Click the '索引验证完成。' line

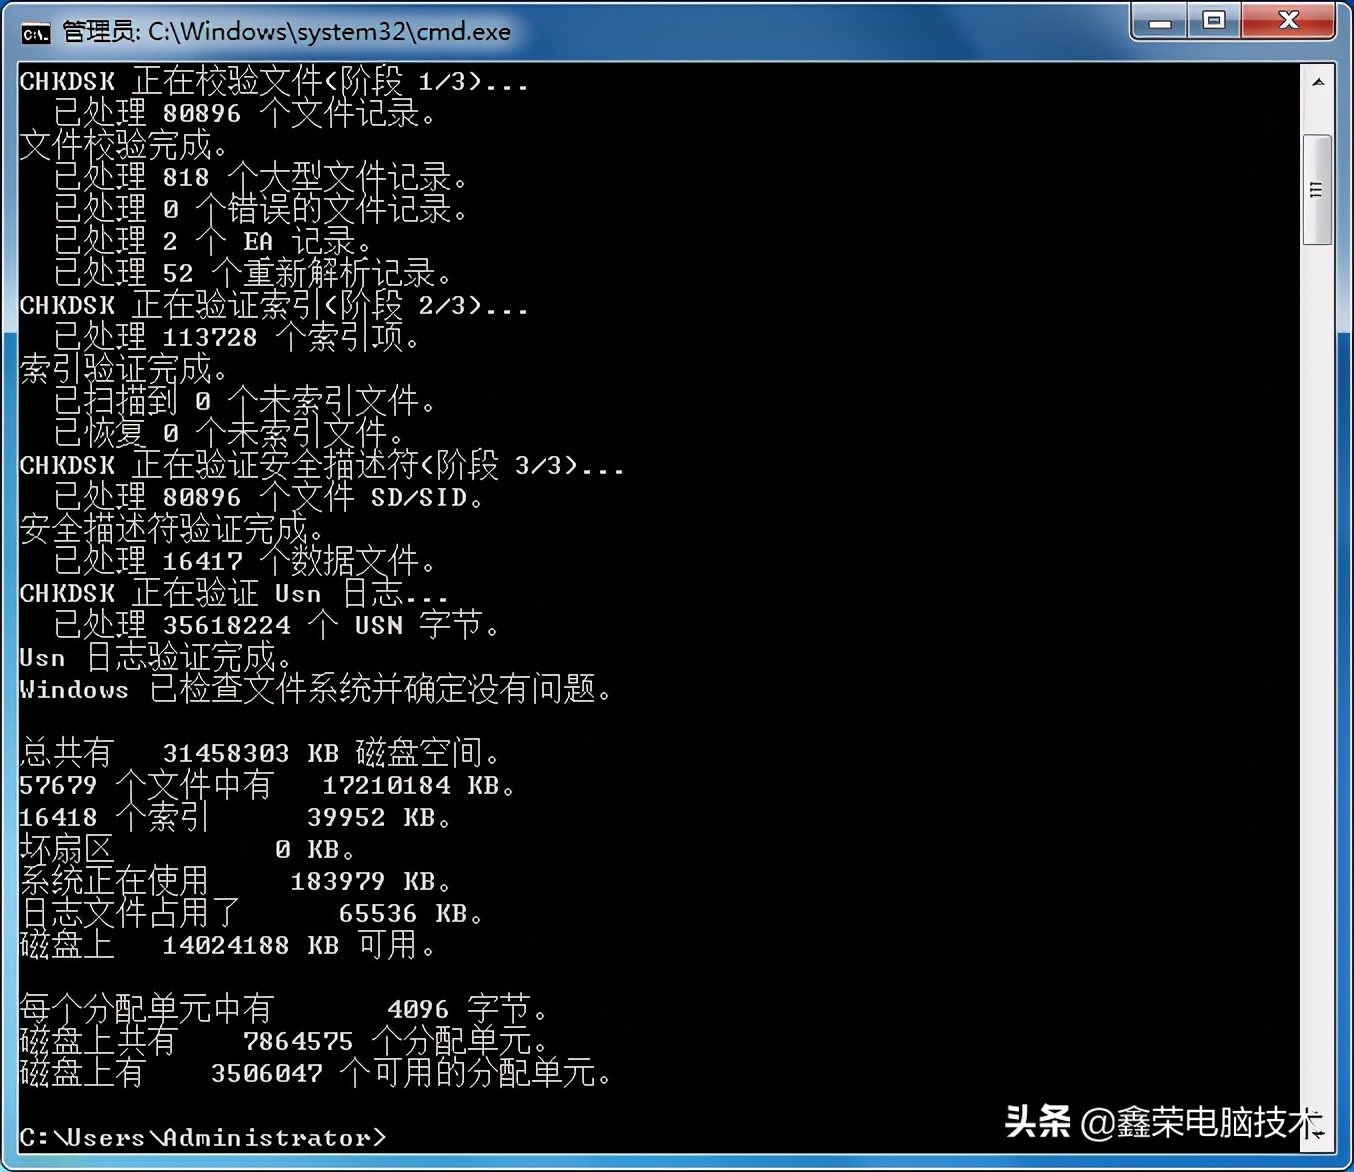125,369
